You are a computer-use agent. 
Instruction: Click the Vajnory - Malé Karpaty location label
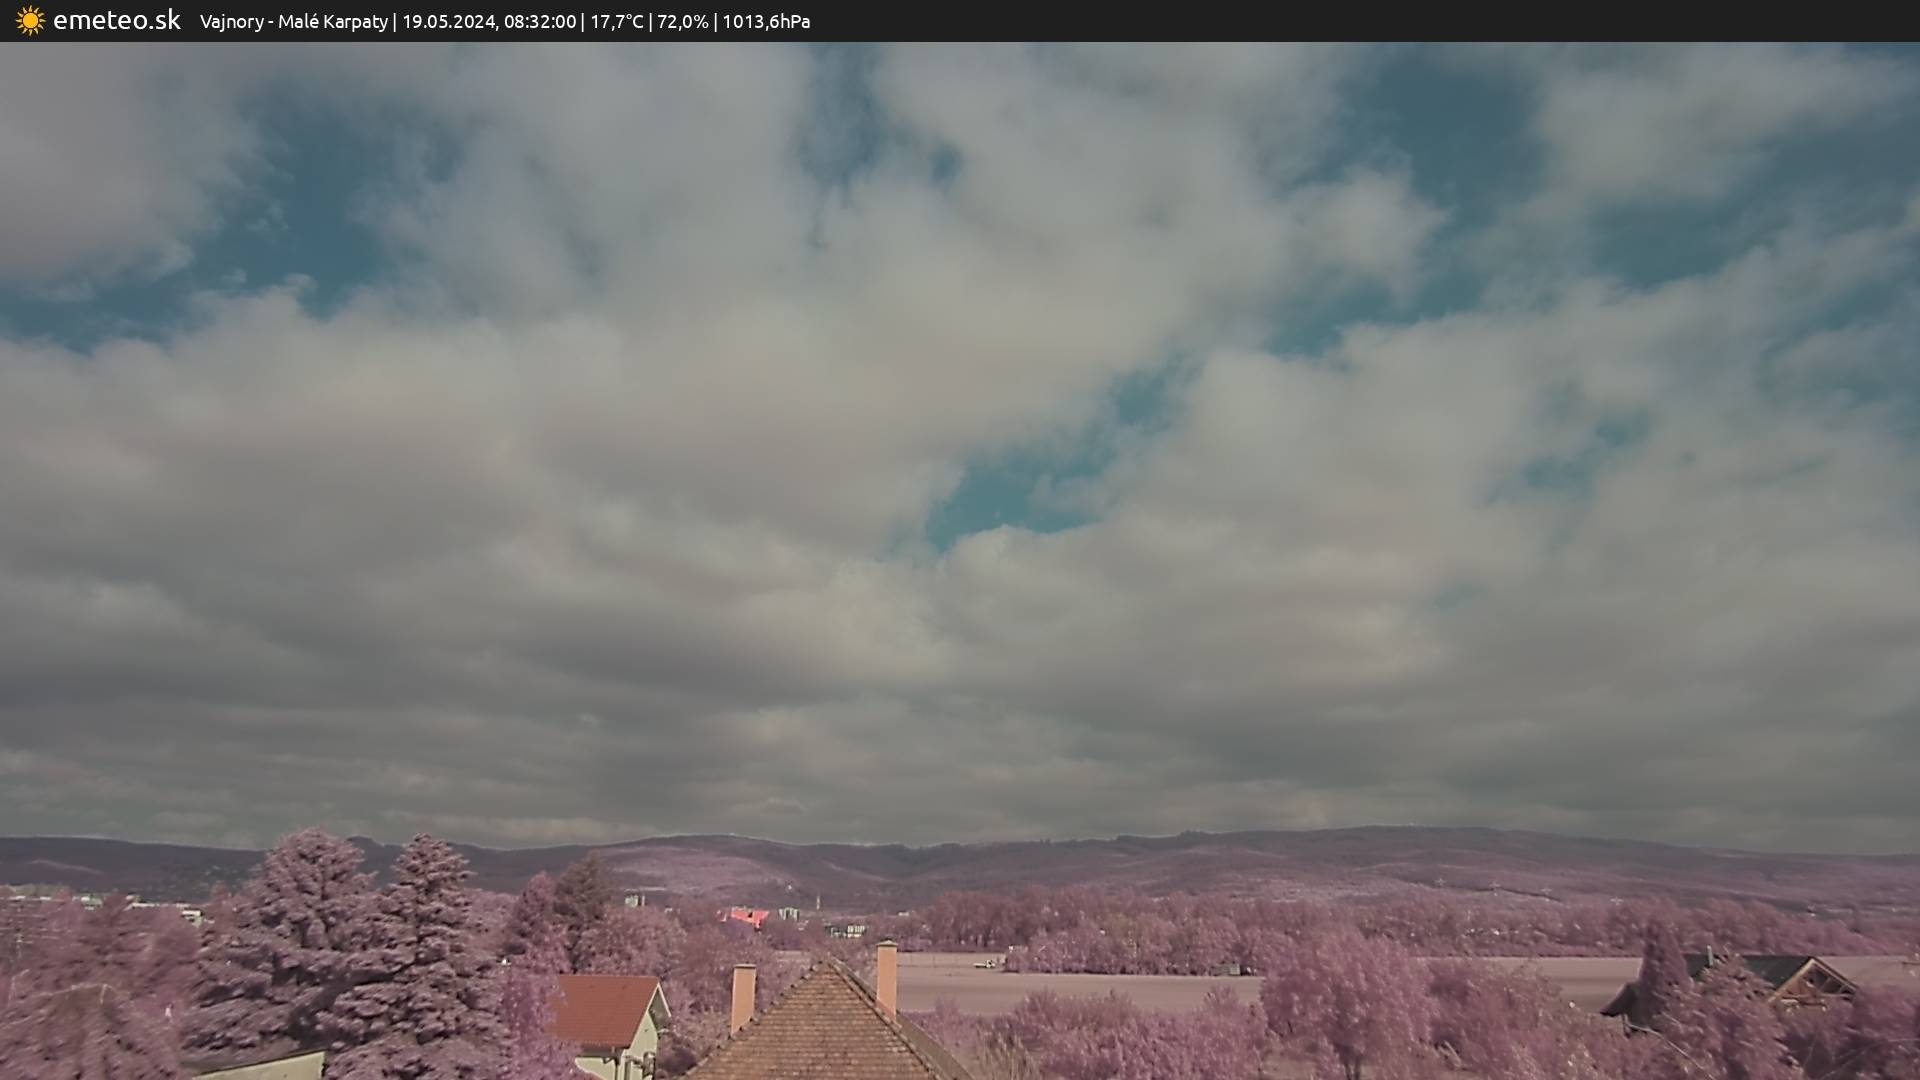[293, 21]
